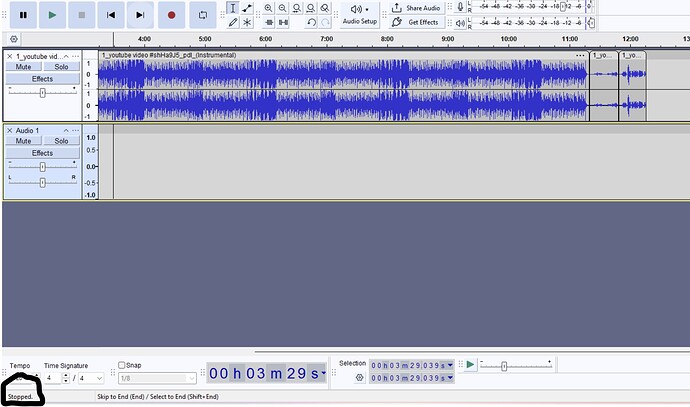The width and height of the screenshot is (690, 407).
Task: Click the Stop transport button
Action: coord(81,15)
